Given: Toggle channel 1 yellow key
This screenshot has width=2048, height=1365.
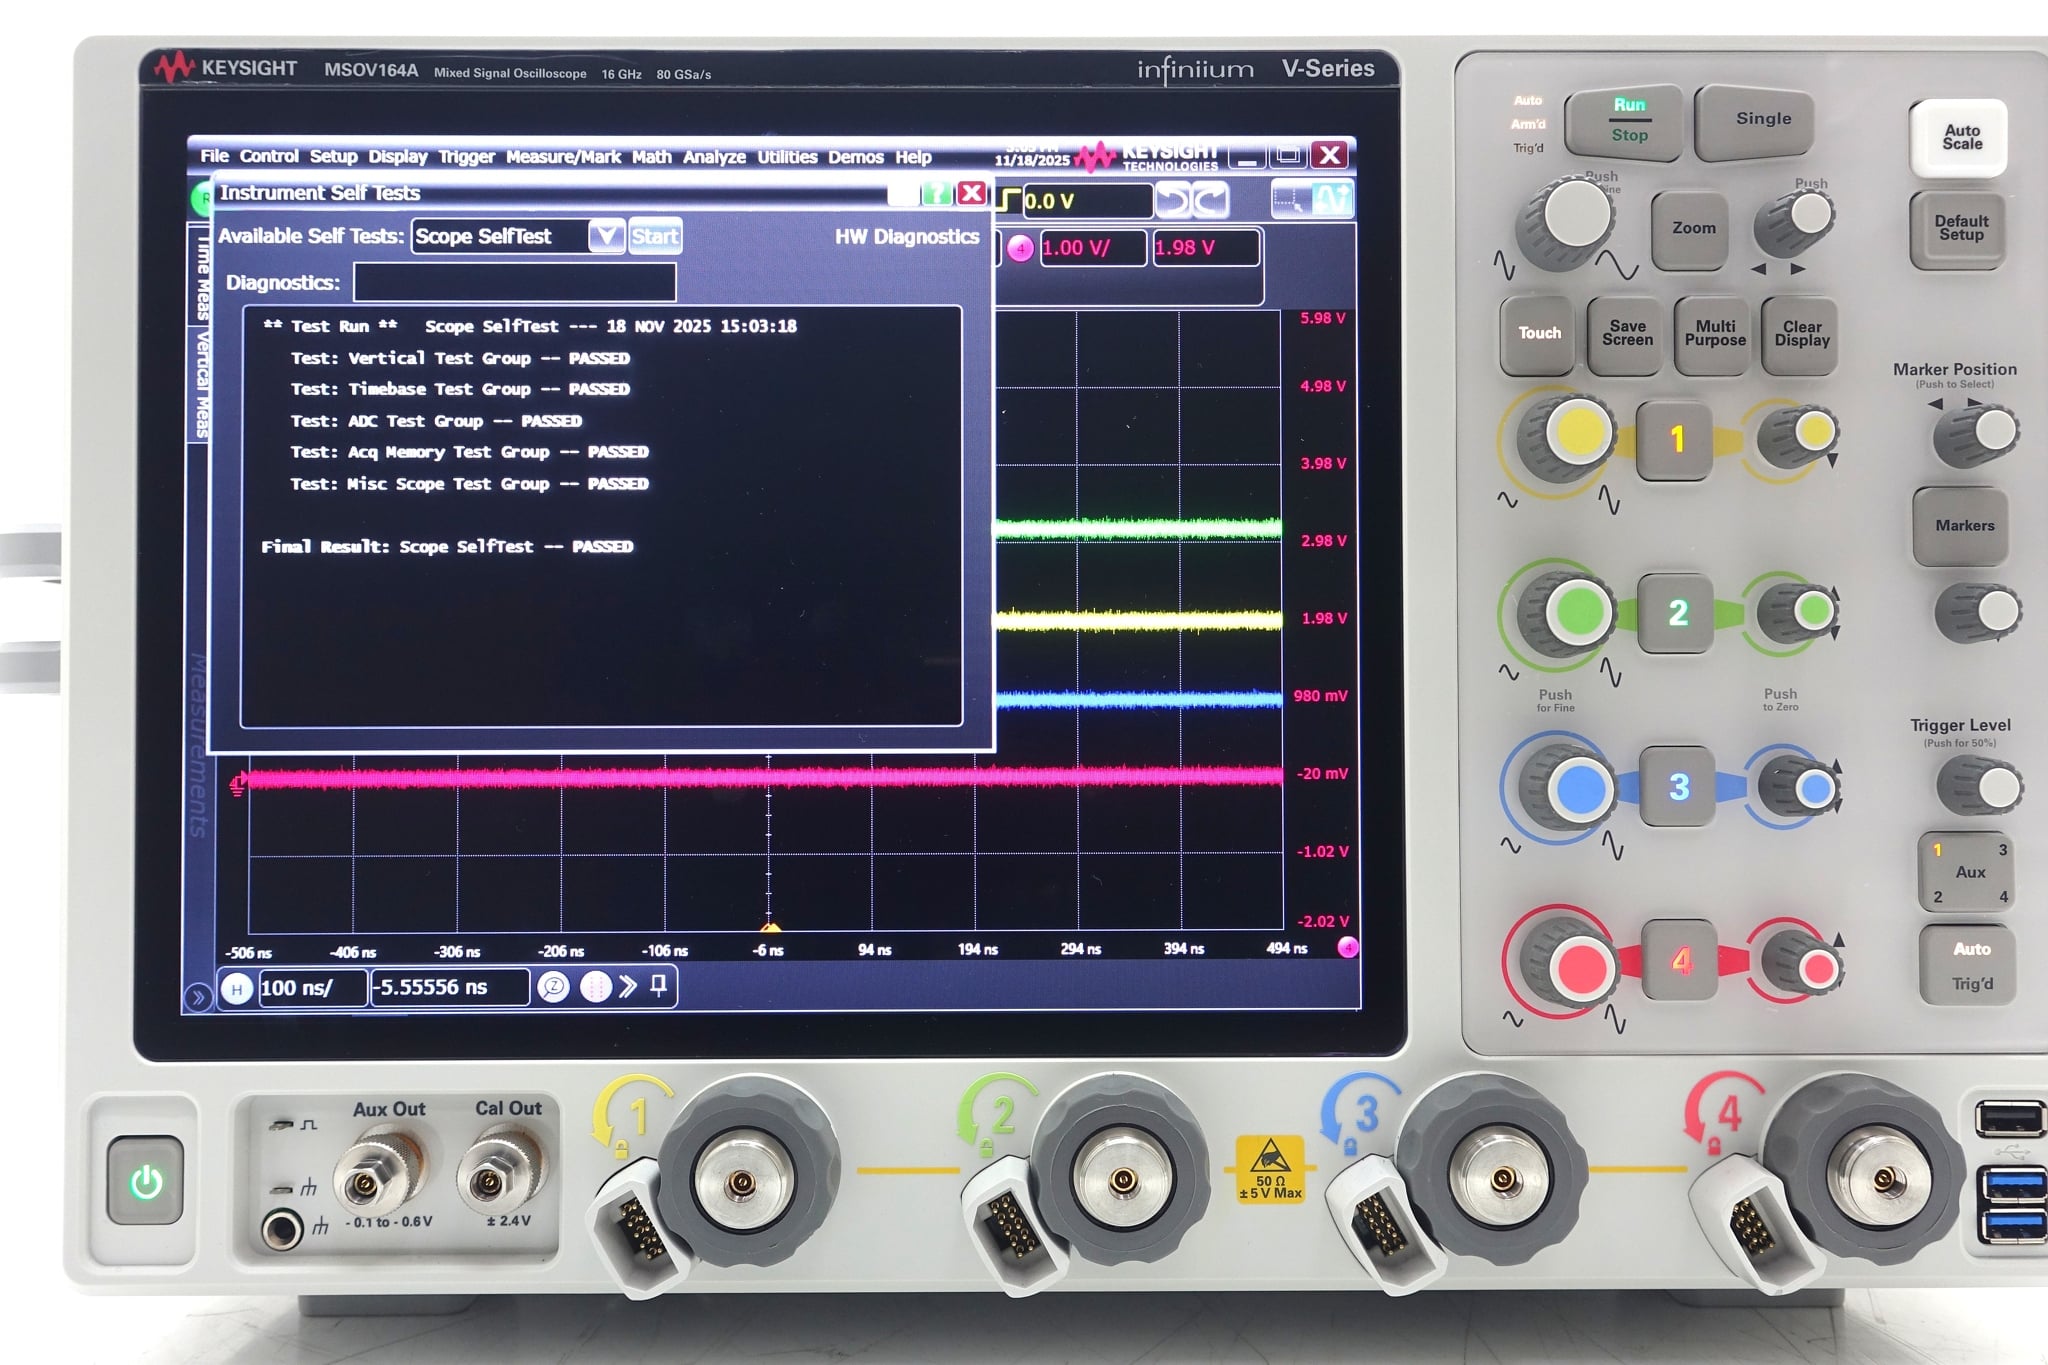Looking at the screenshot, I should coord(1675,440).
